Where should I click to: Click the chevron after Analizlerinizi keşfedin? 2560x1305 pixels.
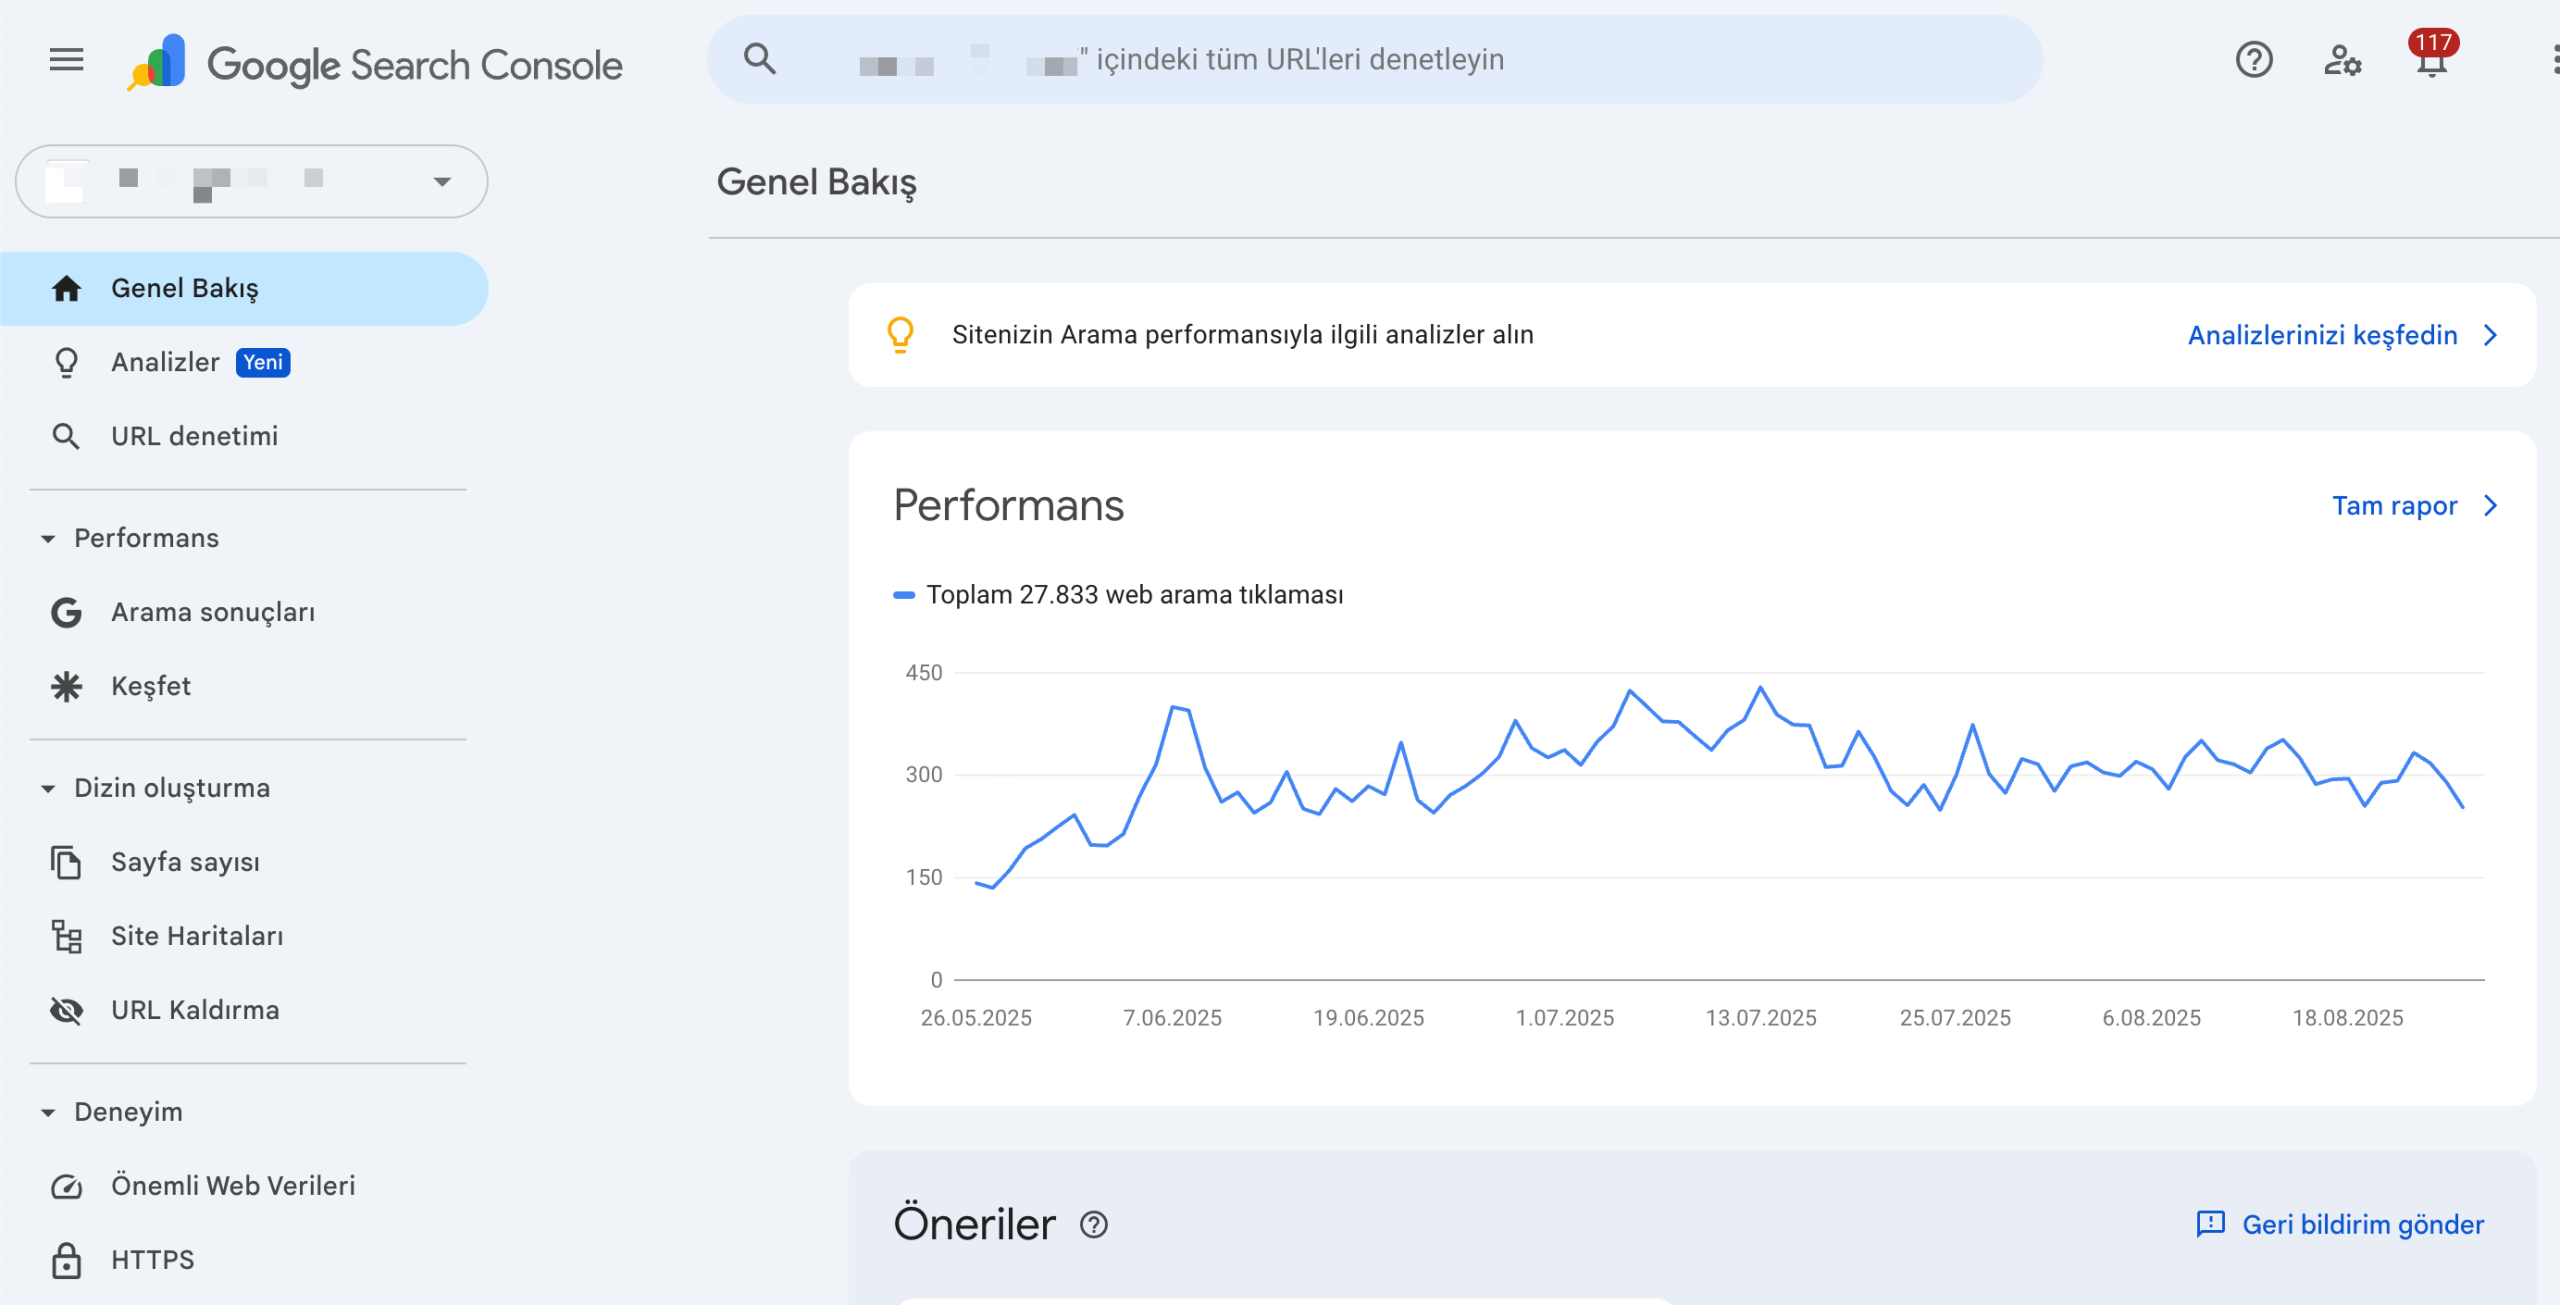(x=2490, y=335)
